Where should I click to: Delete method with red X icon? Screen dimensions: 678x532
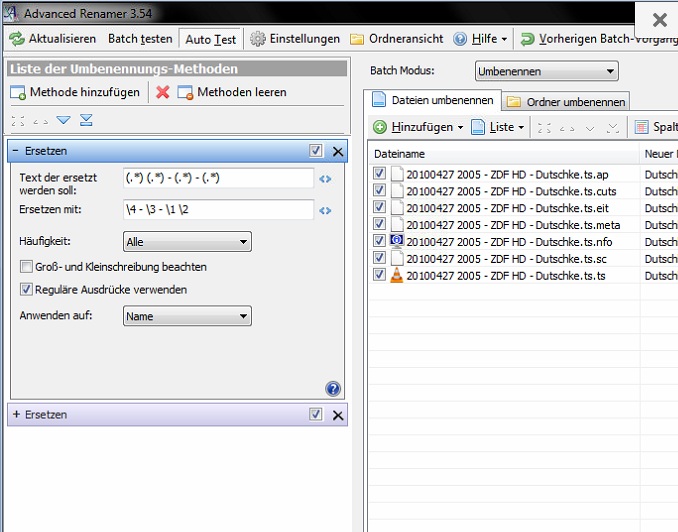tap(163, 92)
